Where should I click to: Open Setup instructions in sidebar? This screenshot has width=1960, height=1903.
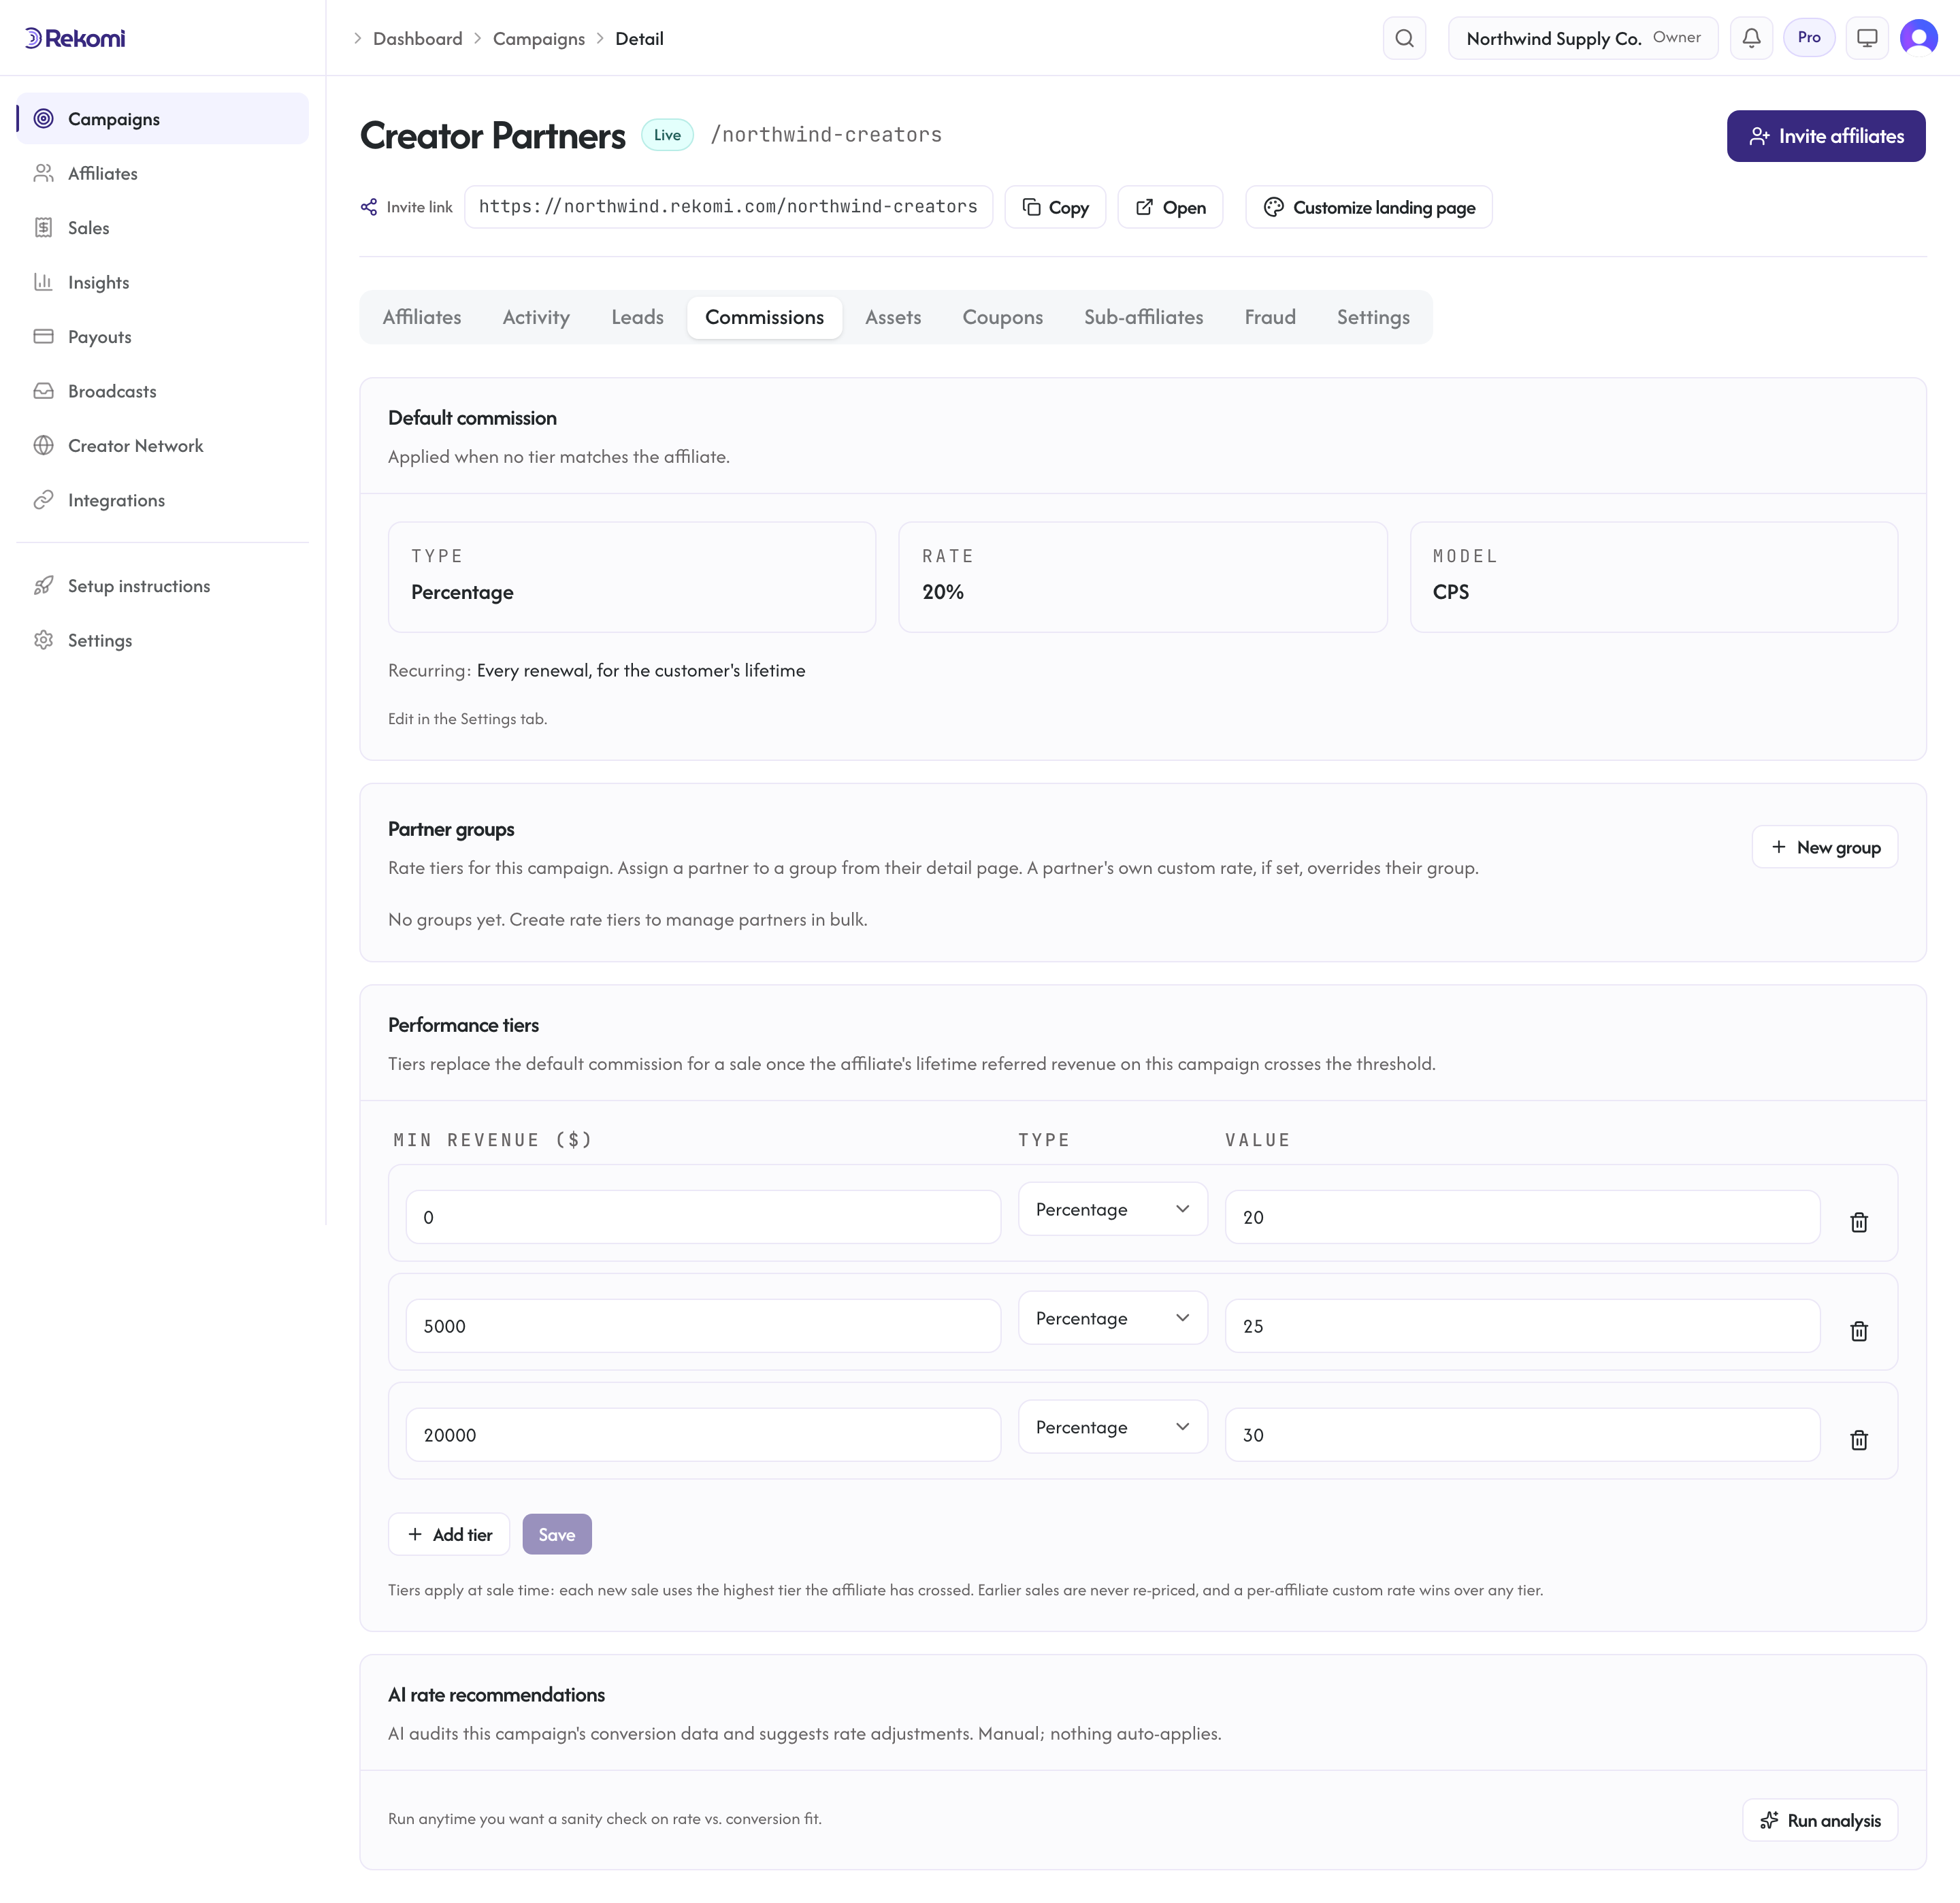[x=162, y=586]
